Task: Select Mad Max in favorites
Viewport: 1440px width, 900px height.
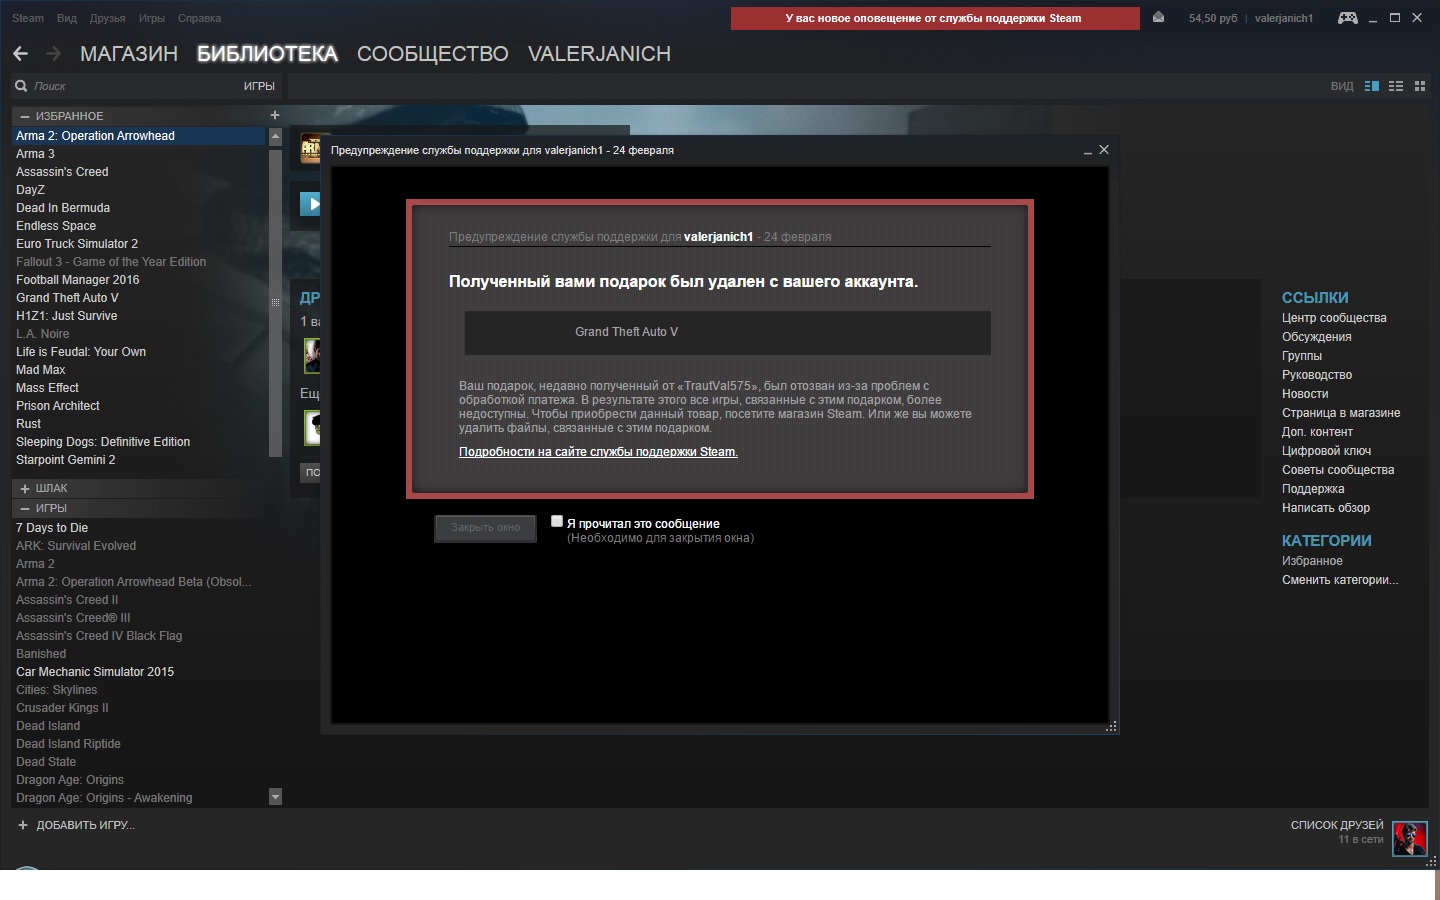Action: pos(140,370)
